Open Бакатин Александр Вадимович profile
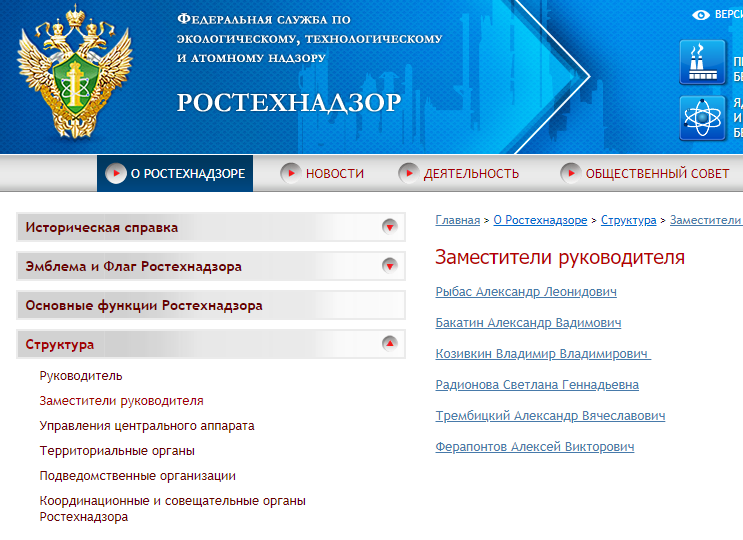This screenshot has width=743, height=540. click(528, 323)
